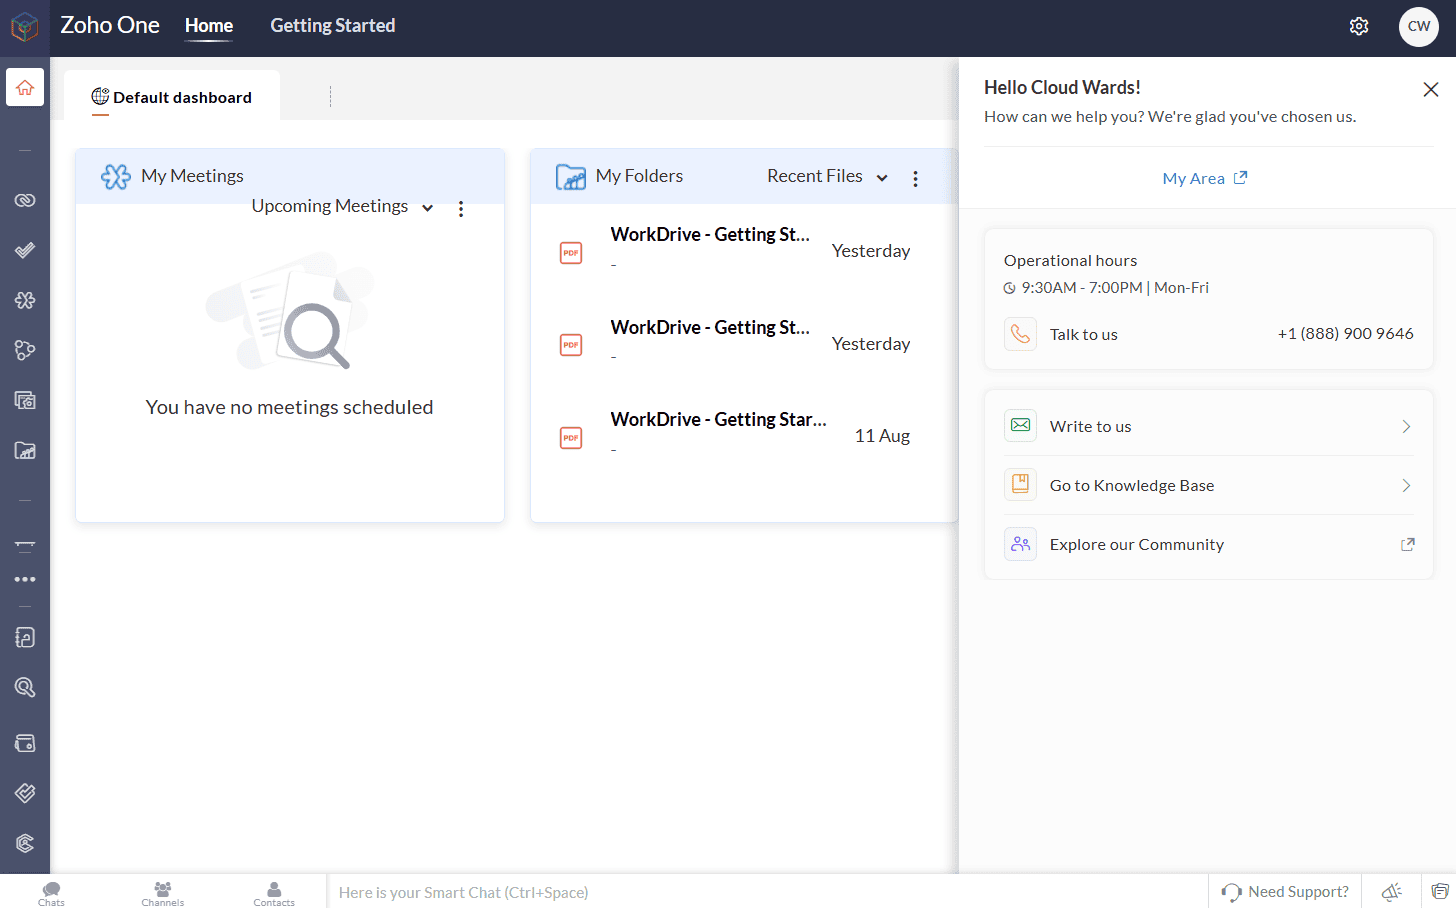Open the Meetings app icon in sidebar

point(25,300)
